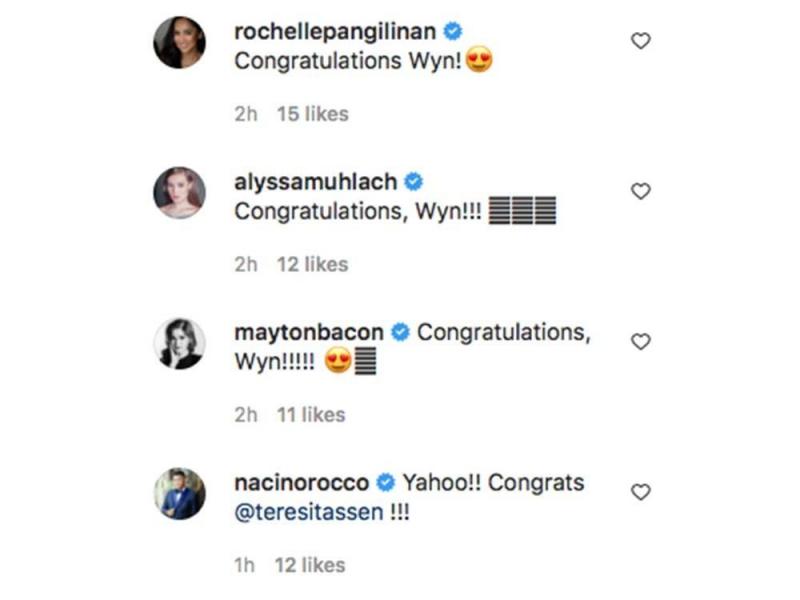
Task: Show the 15 likes on rochellepangilinan's comment
Action: click(312, 114)
